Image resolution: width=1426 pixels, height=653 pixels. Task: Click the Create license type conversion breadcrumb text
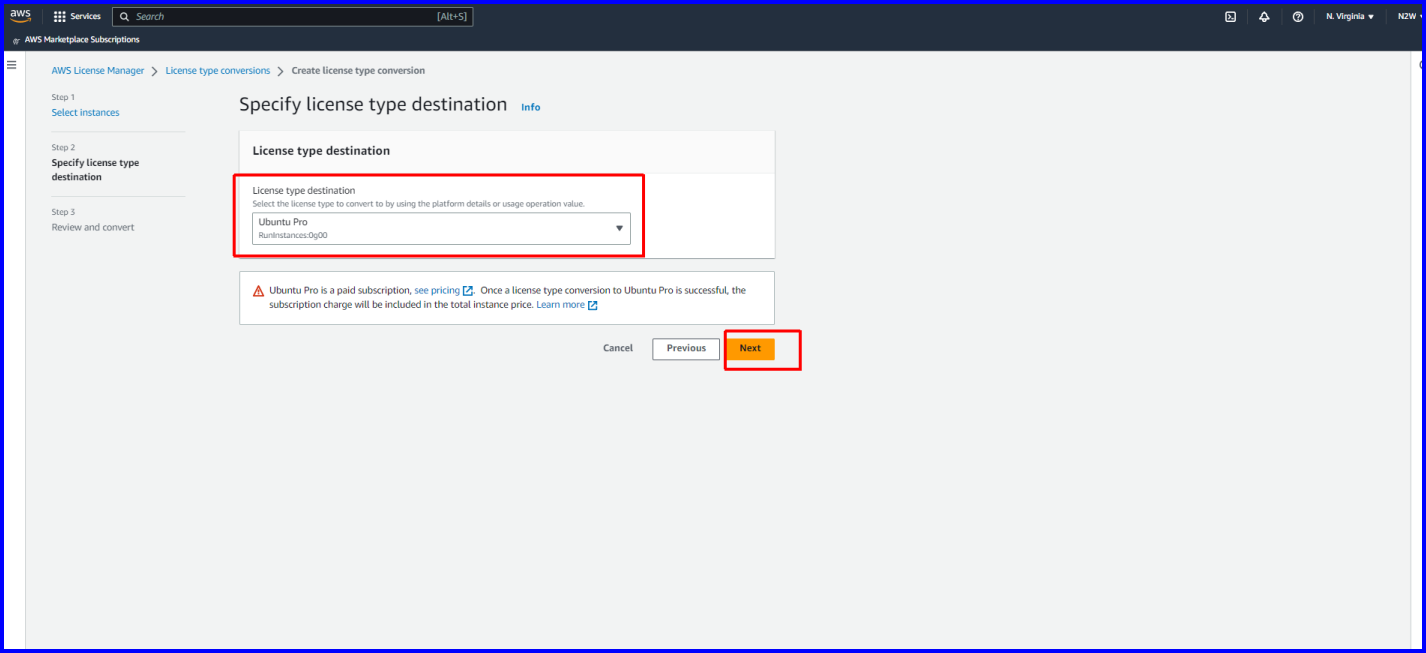(x=358, y=71)
